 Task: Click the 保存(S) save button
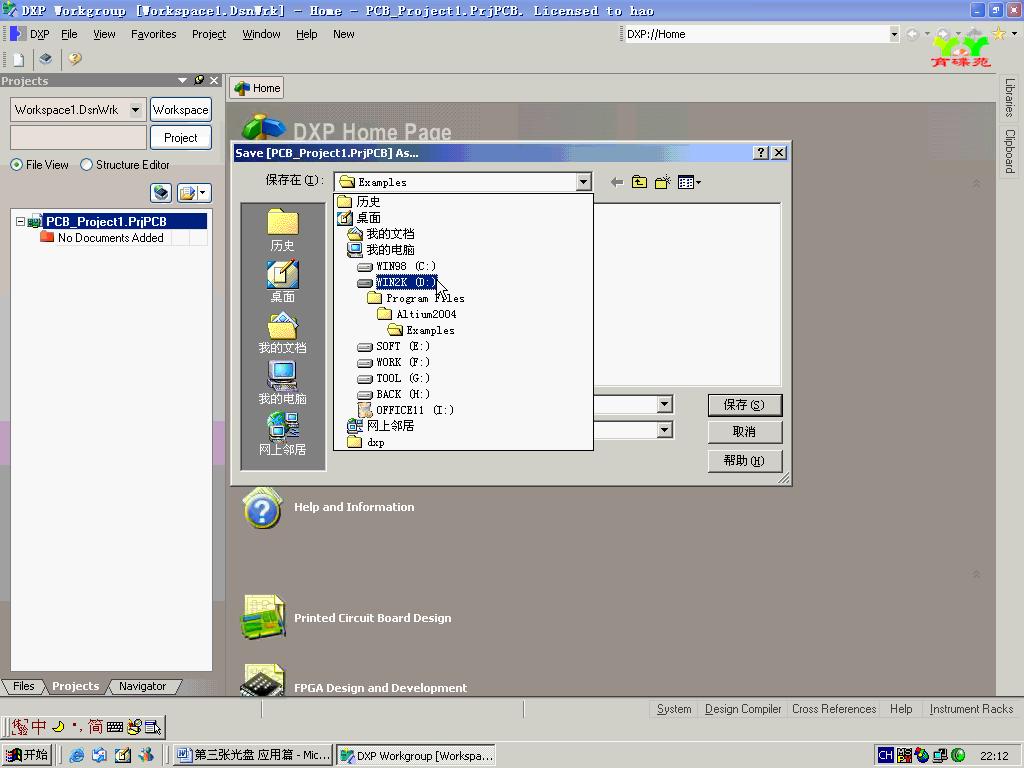point(744,405)
